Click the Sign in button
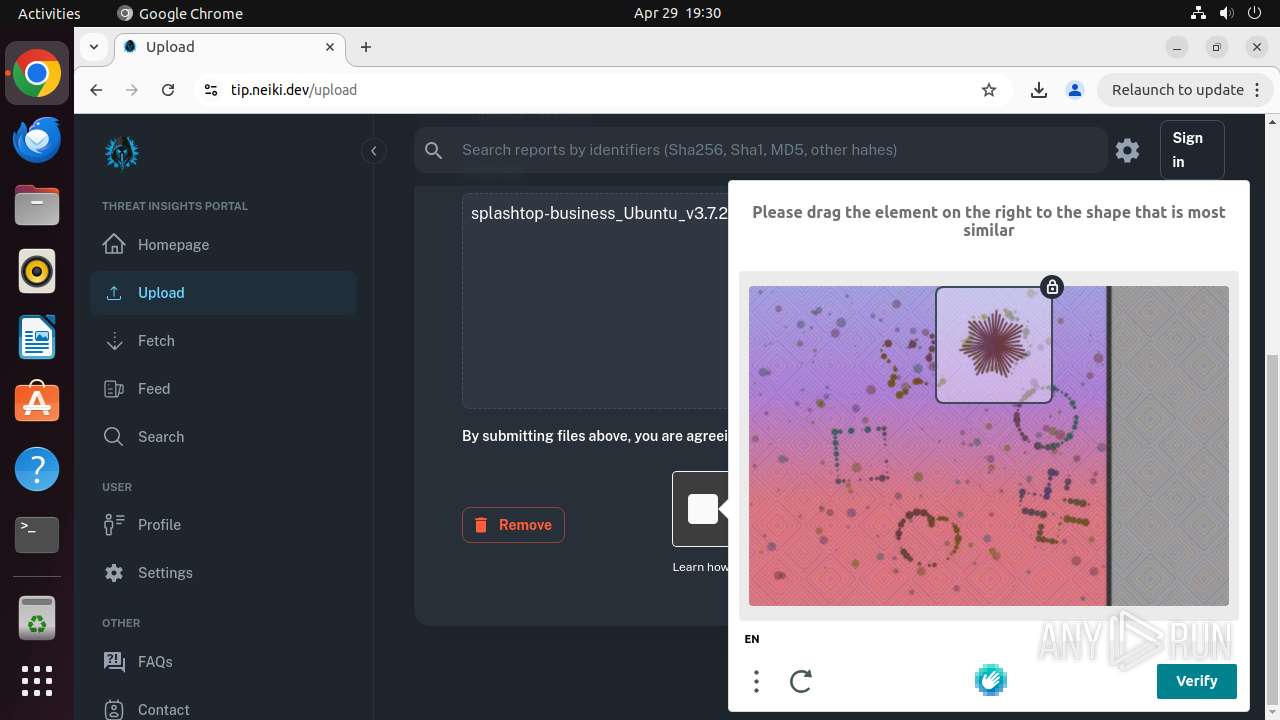 click(1192, 150)
